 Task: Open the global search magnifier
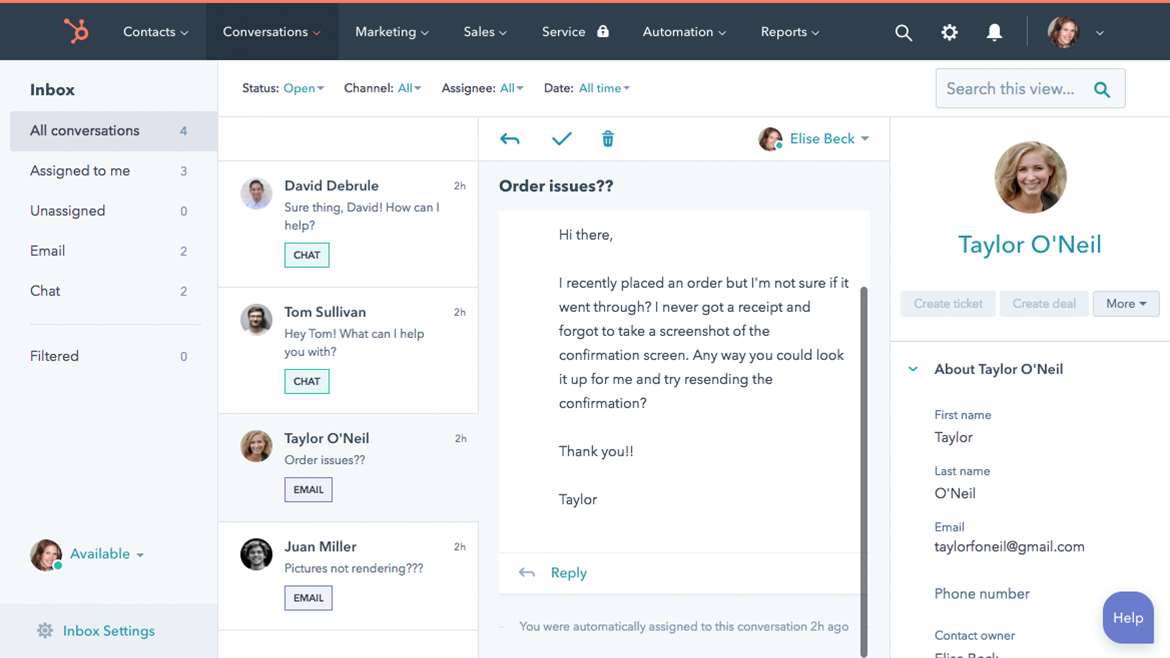[903, 31]
